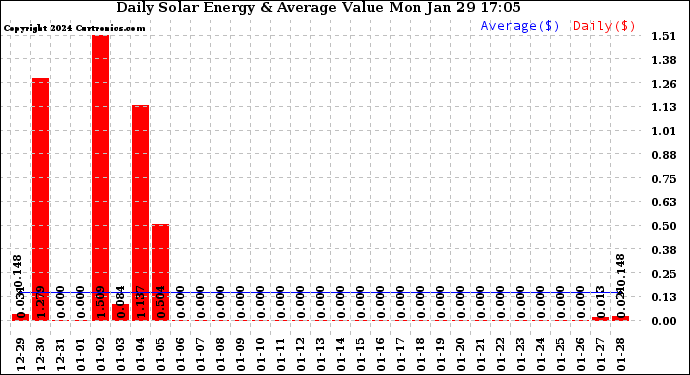This screenshot has height=375, width=690.
Task: Select the x-axis date label '01-22'
Action: click(x=500, y=354)
